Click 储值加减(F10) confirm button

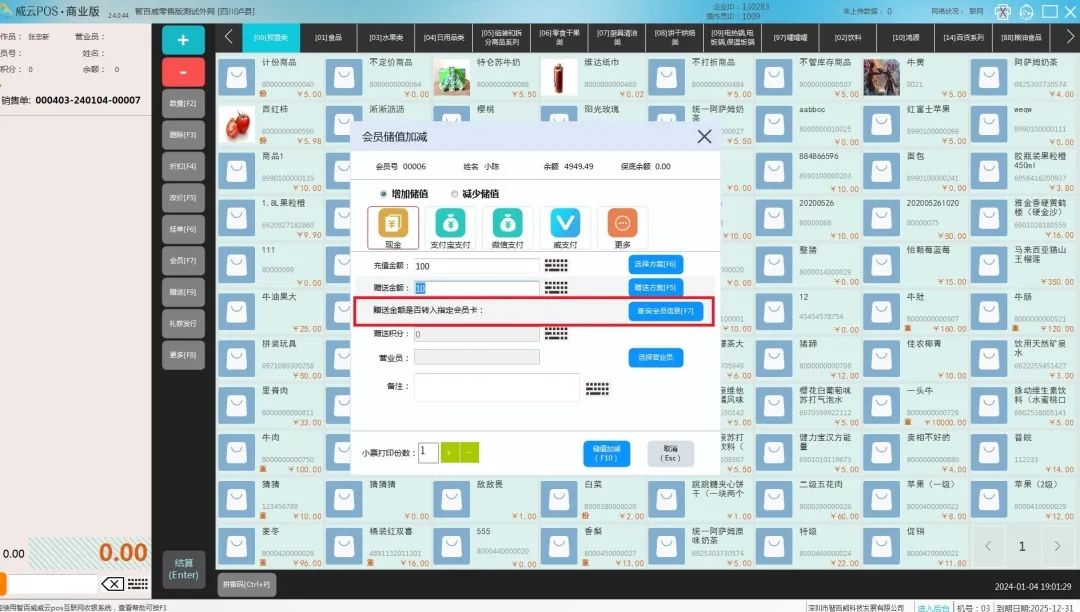click(x=606, y=454)
